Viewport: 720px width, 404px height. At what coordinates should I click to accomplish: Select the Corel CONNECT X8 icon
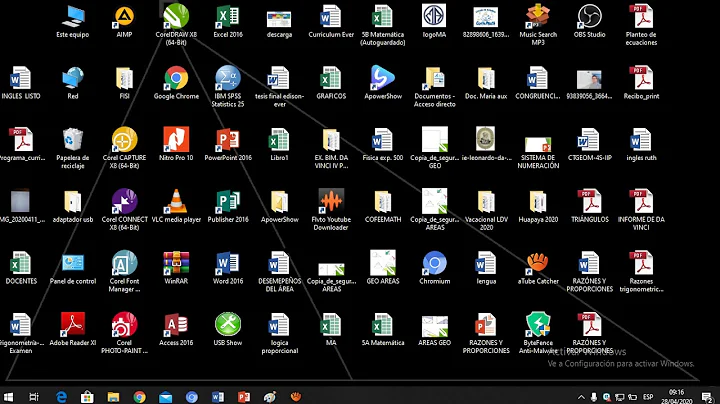point(124,210)
